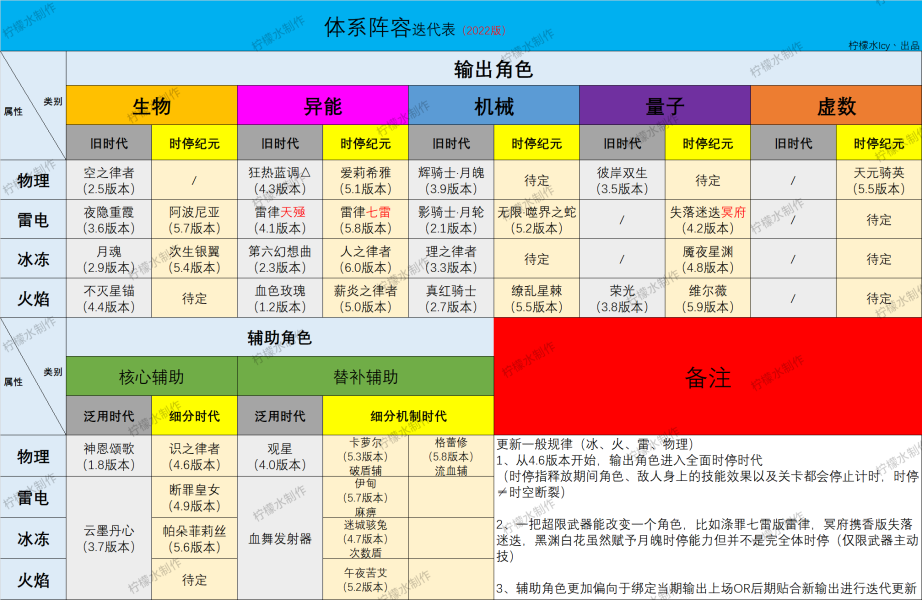Viewport: 922px width, 600px height.
Task: Select the purple 量子 column header
Action: click(665, 105)
